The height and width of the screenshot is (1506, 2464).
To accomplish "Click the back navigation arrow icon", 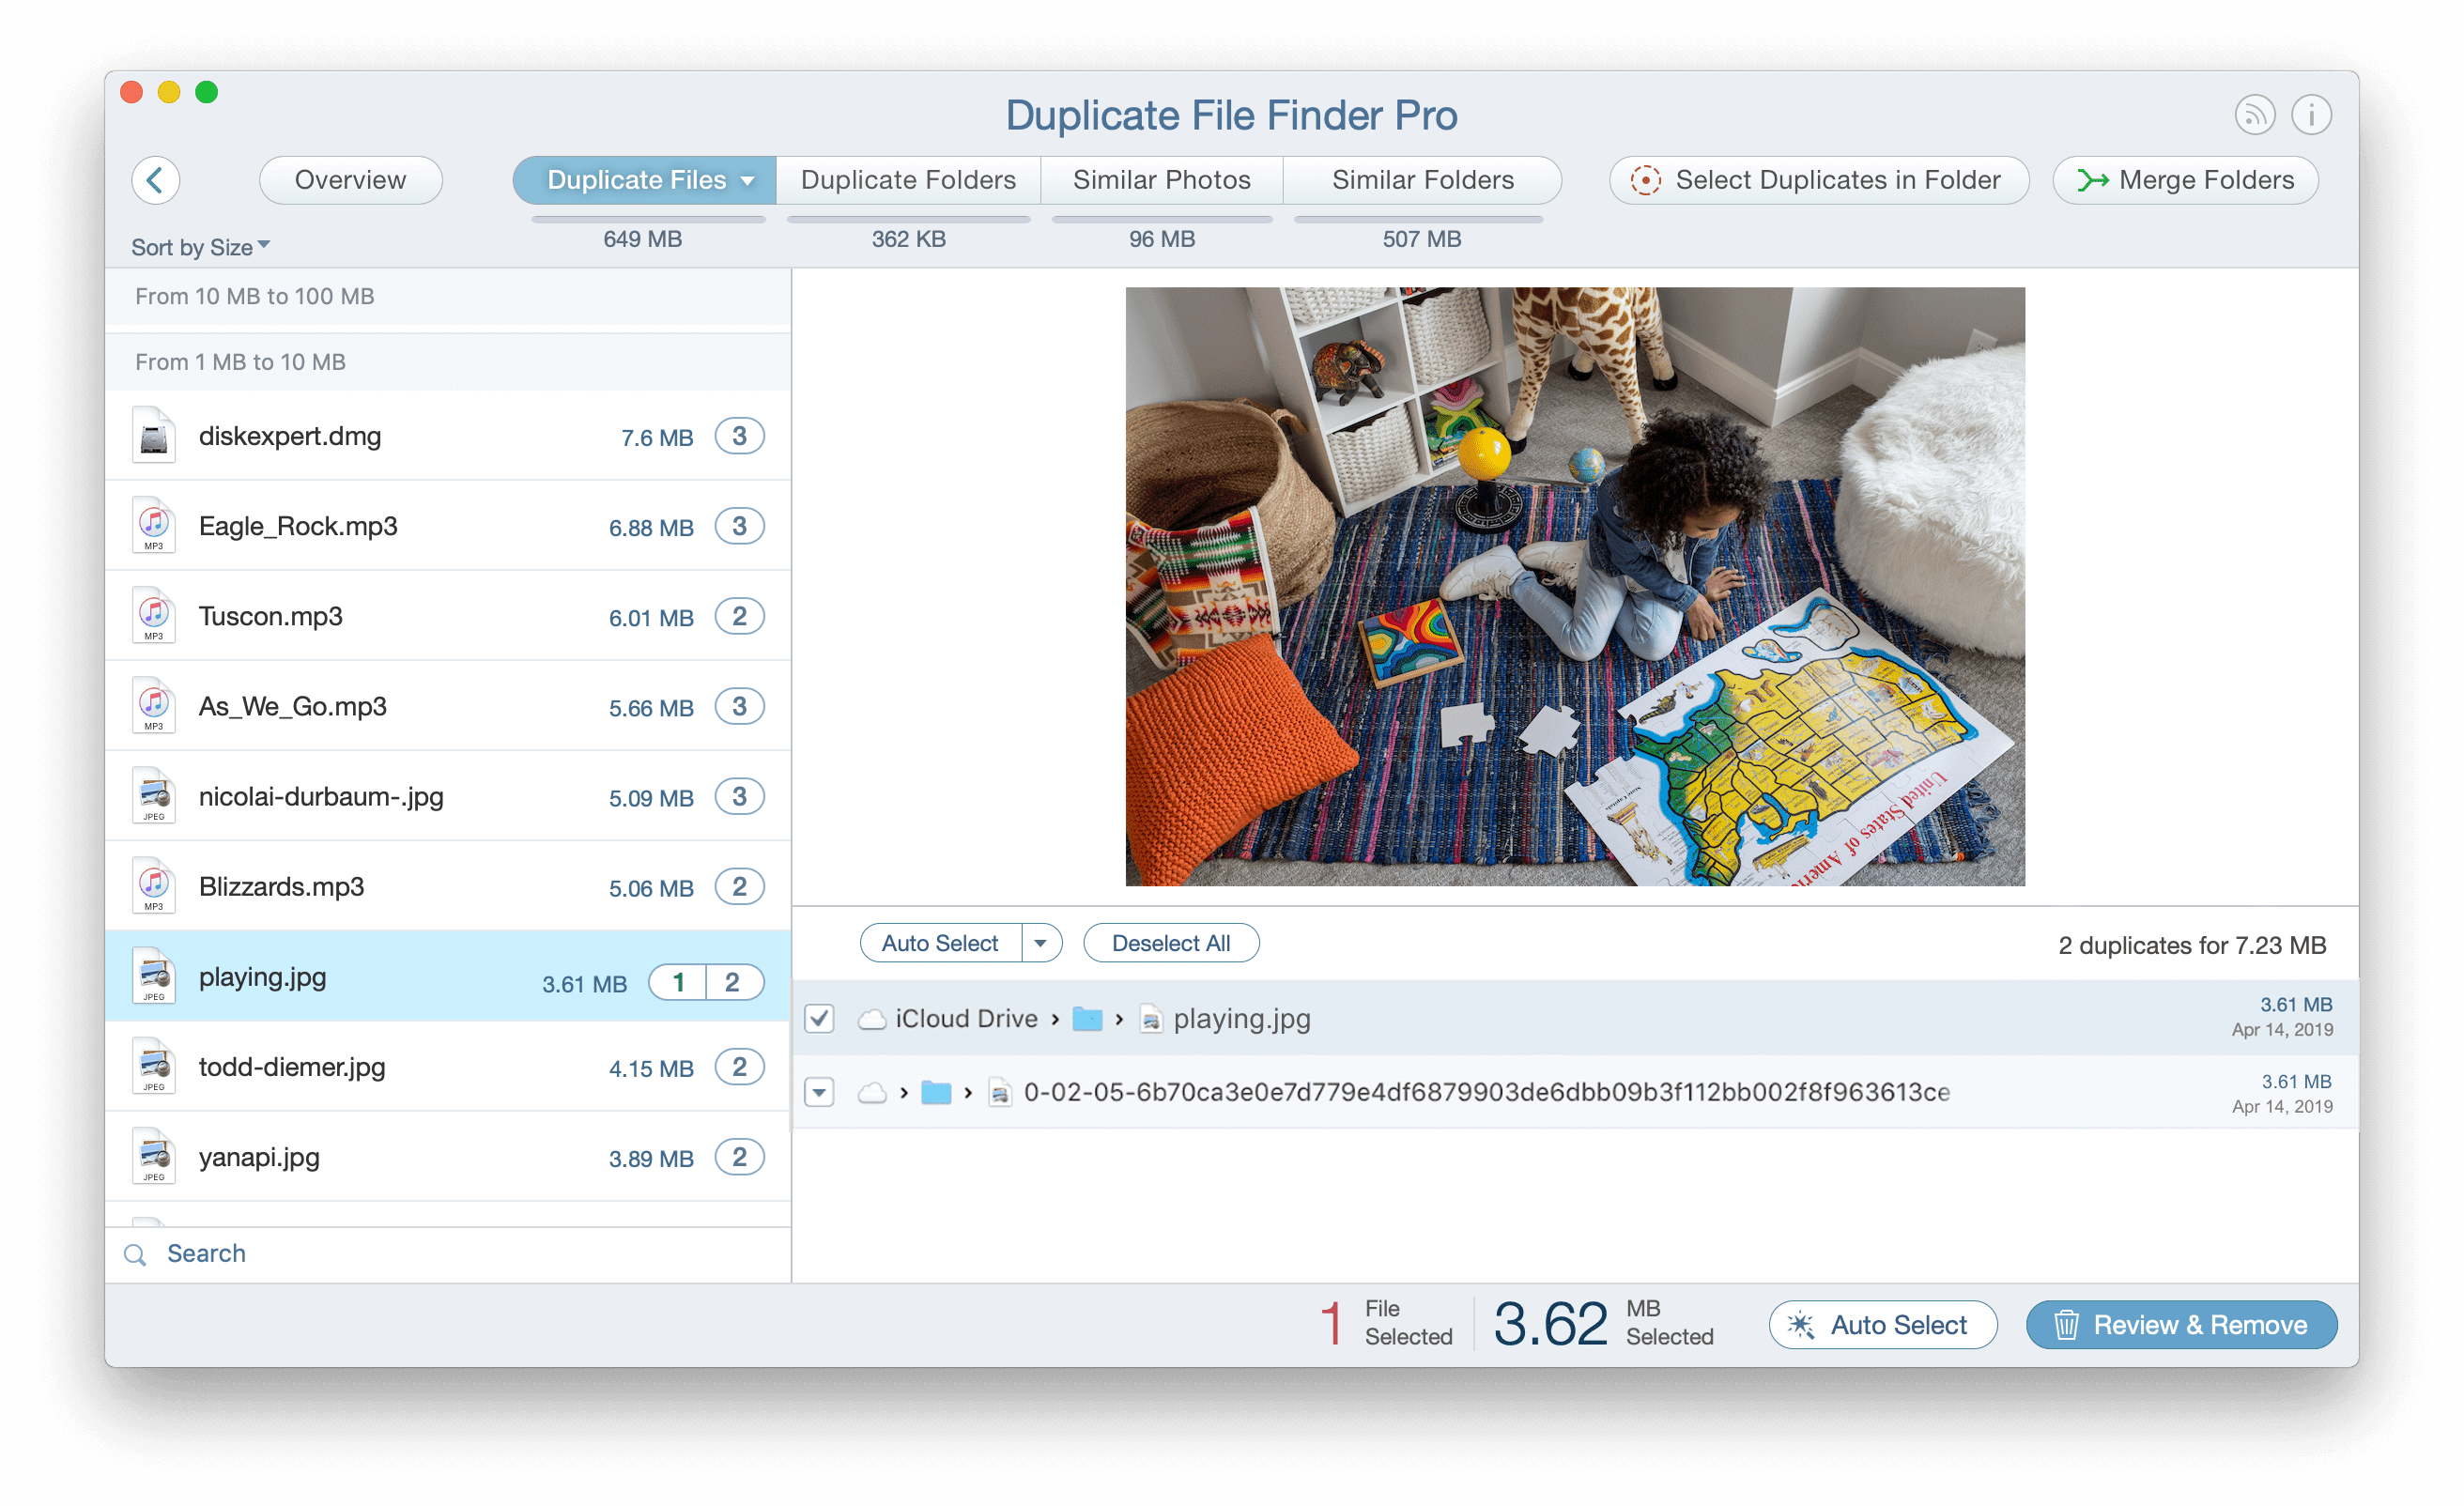I will 155,177.
